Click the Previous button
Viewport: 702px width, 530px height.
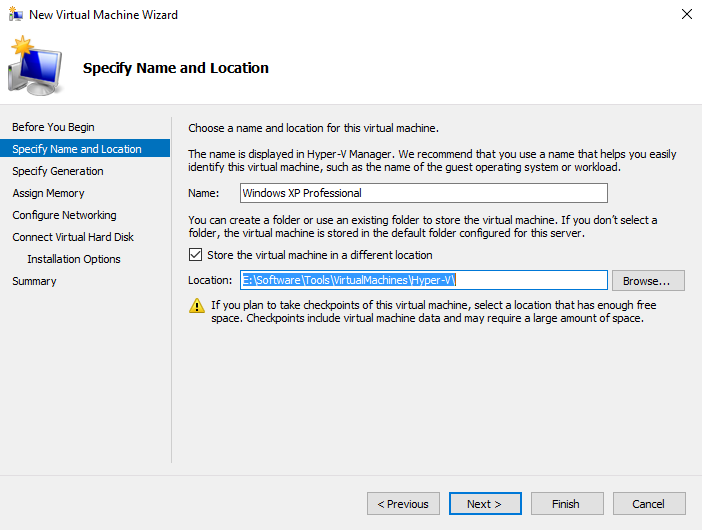click(x=404, y=504)
